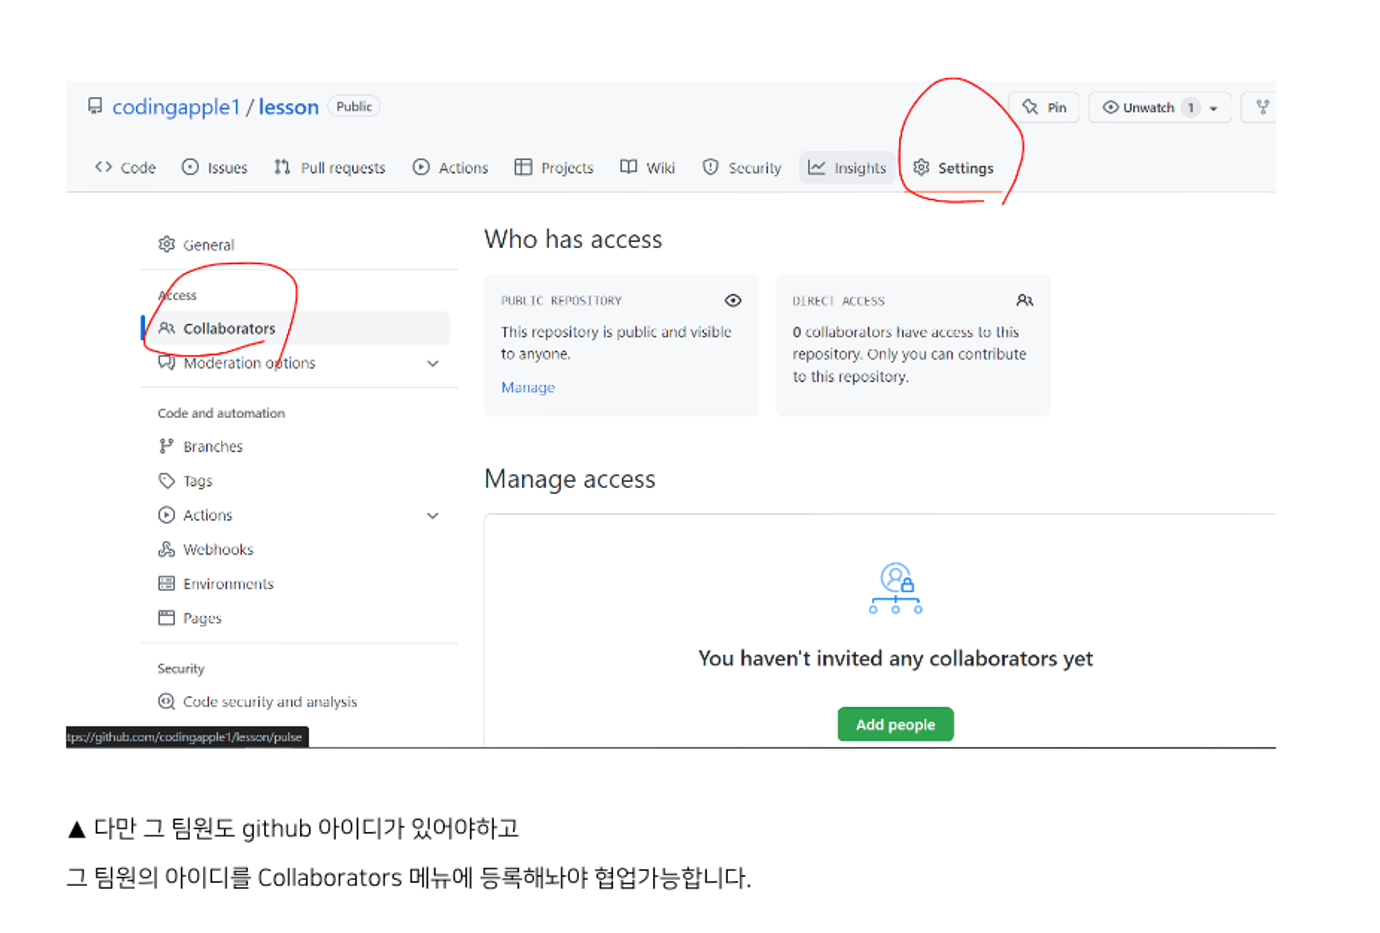Open the repository Settings tab

click(x=953, y=168)
